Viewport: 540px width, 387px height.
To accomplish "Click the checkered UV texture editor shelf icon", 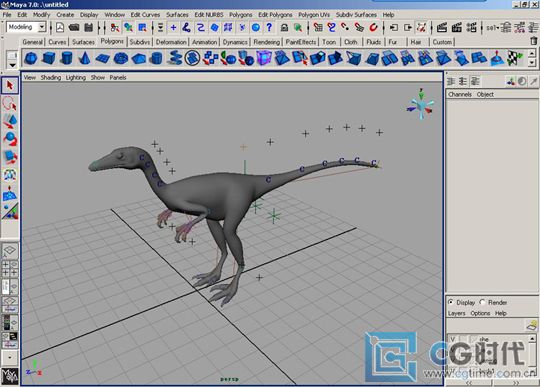I will pos(515,58).
